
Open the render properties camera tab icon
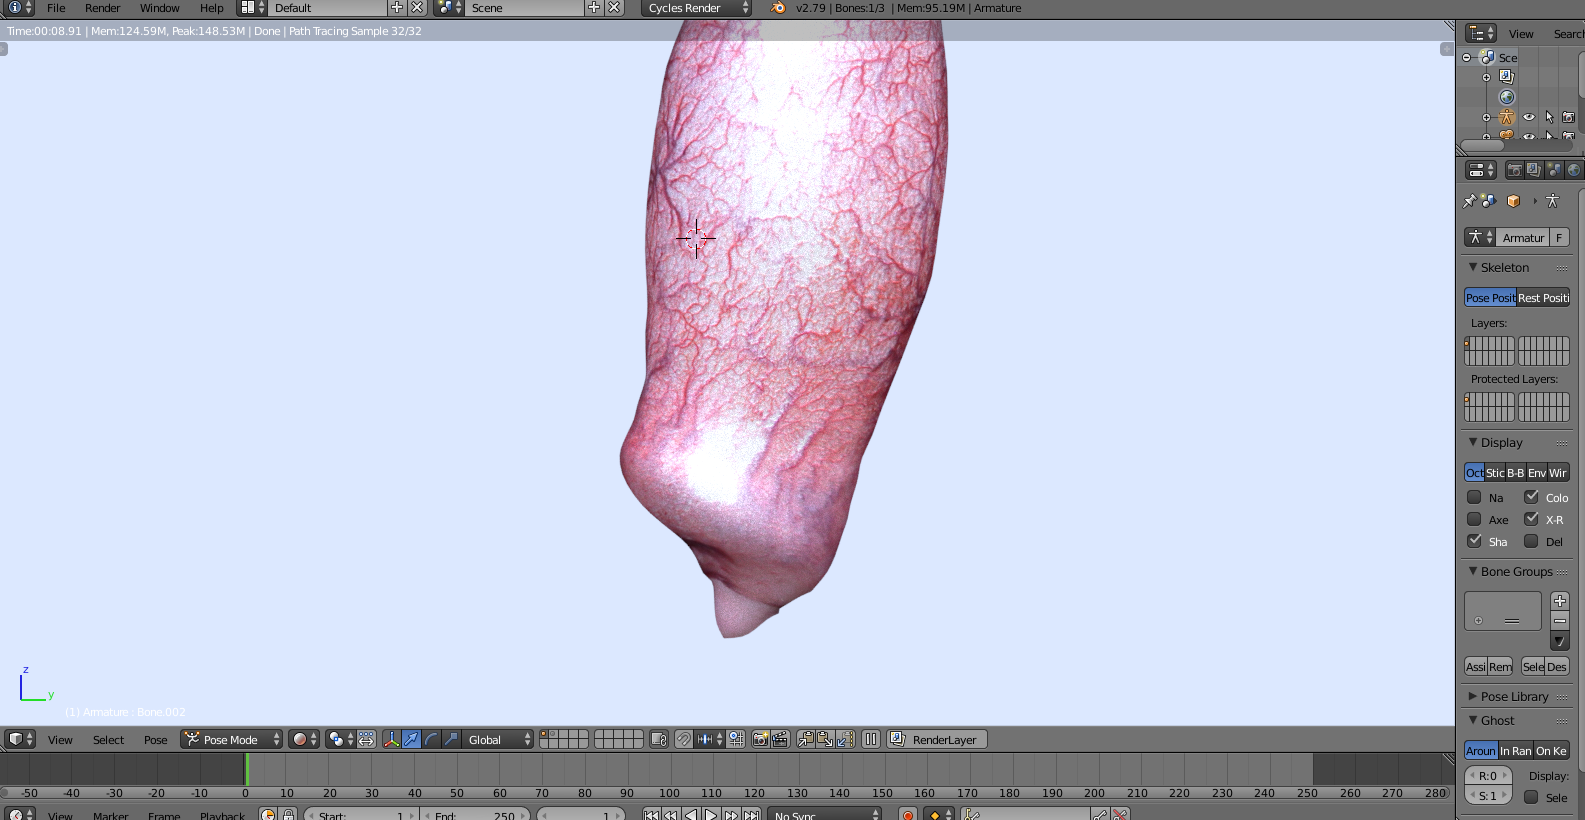point(1514,170)
